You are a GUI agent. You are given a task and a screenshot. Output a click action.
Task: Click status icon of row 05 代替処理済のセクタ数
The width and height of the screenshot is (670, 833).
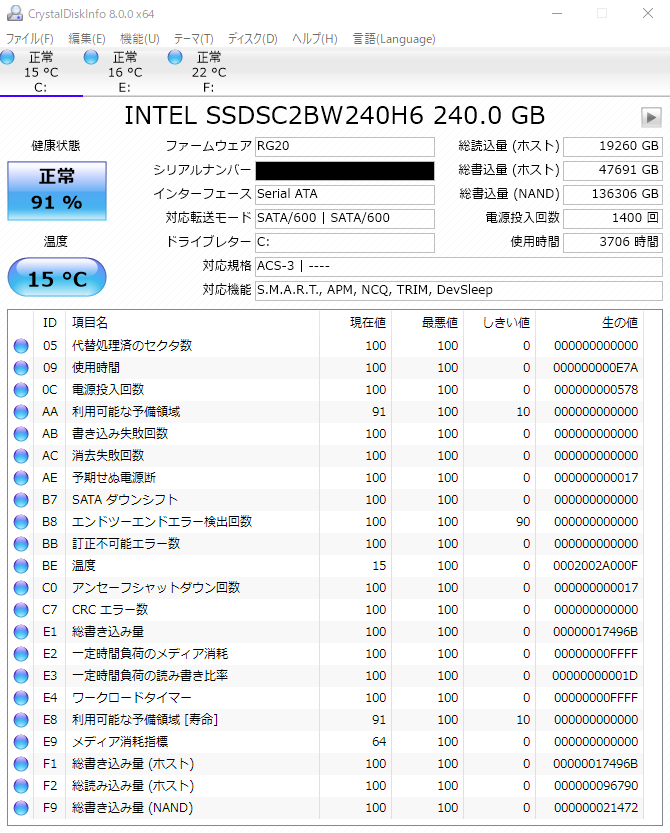coord(21,346)
